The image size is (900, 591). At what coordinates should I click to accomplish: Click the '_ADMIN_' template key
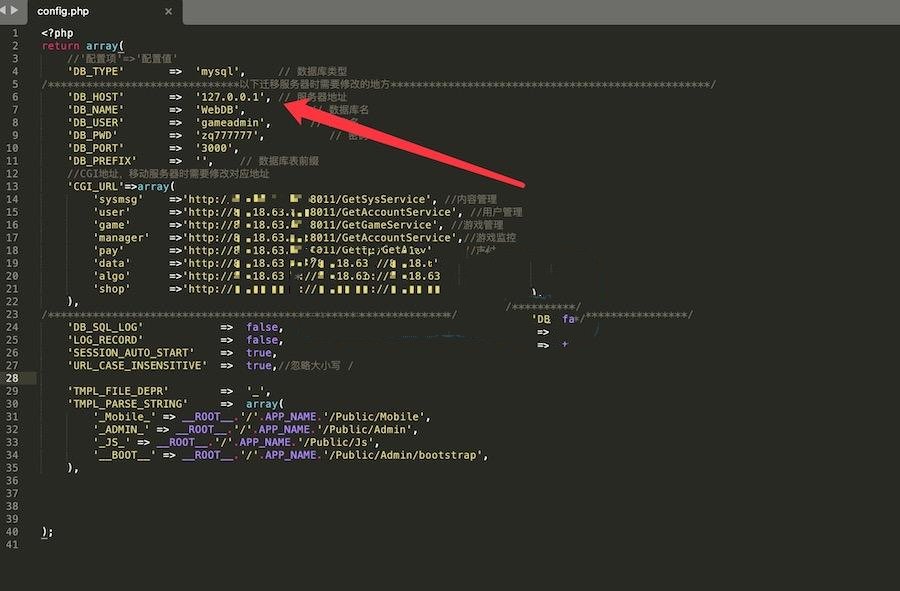121,429
